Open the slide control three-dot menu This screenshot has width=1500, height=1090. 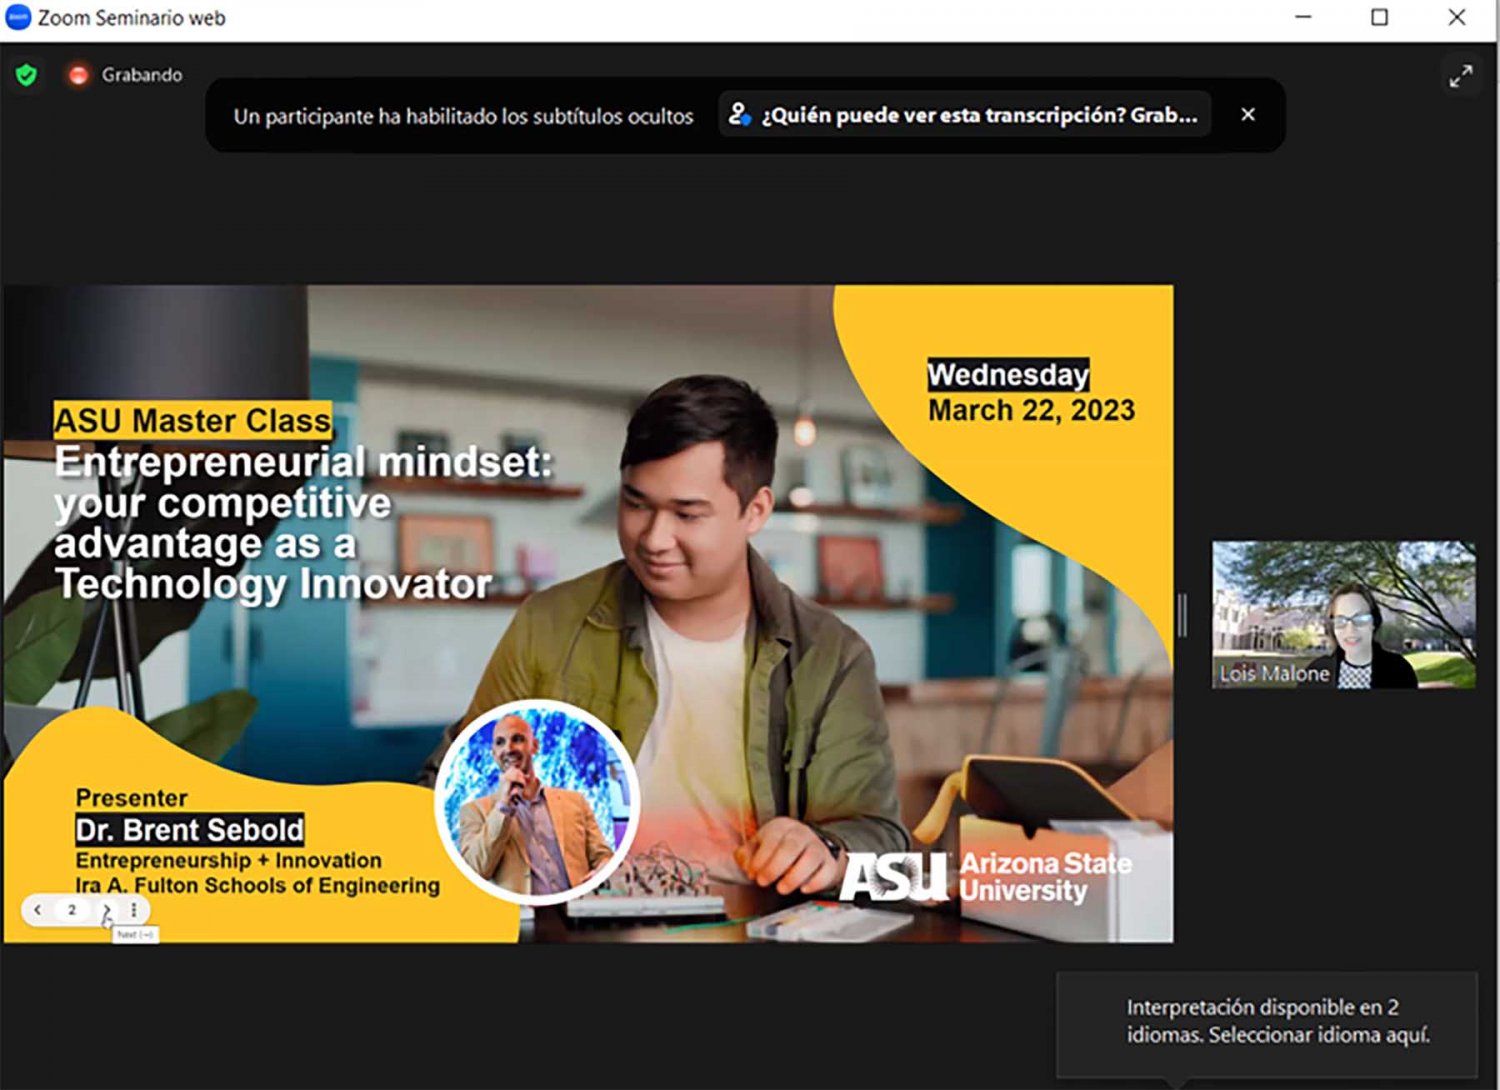pyautogui.click(x=134, y=910)
